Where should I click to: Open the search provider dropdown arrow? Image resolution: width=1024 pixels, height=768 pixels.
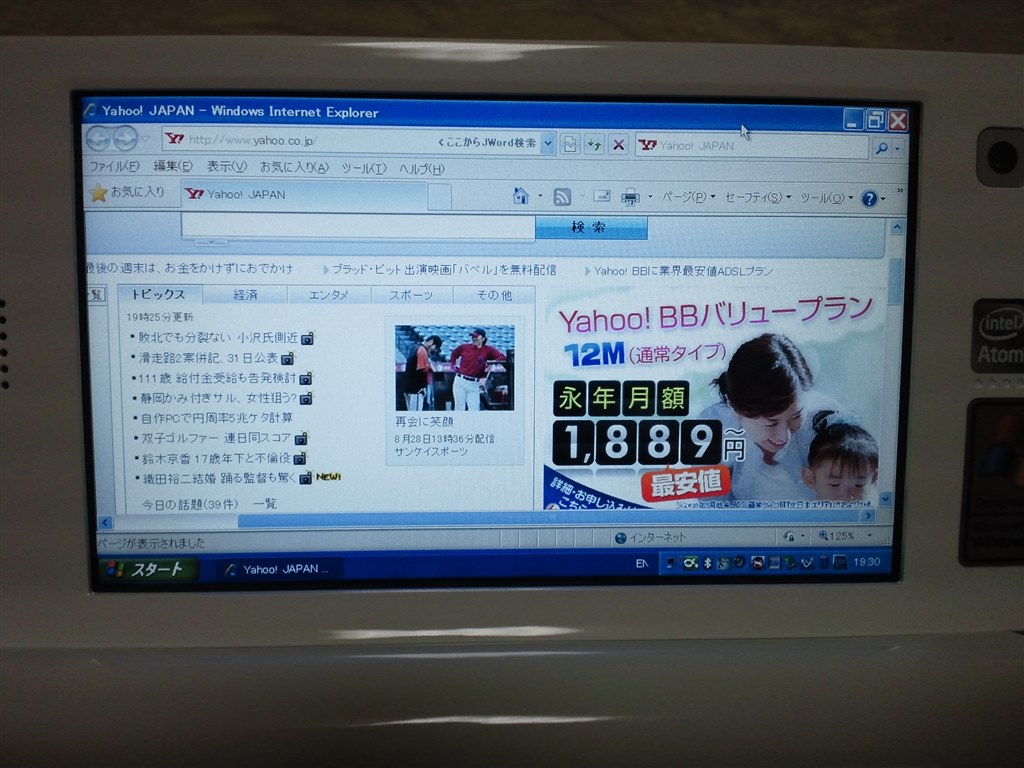click(x=897, y=149)
